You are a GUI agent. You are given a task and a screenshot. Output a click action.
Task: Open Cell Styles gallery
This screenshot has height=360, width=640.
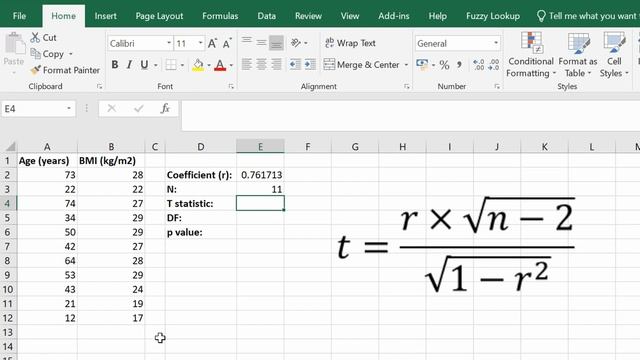point(614,55)
